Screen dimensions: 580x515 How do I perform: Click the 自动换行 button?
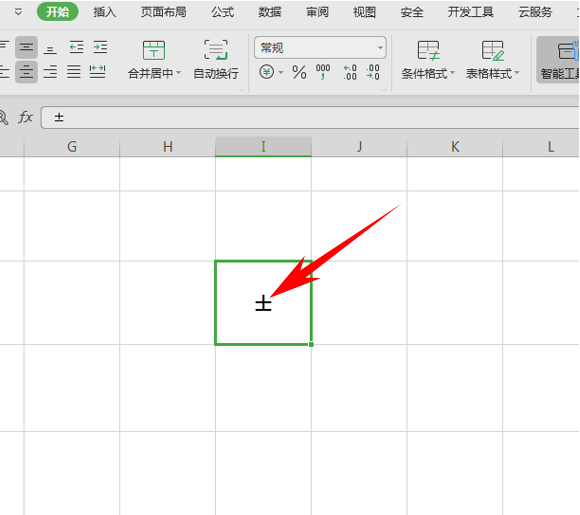[216, 60]
